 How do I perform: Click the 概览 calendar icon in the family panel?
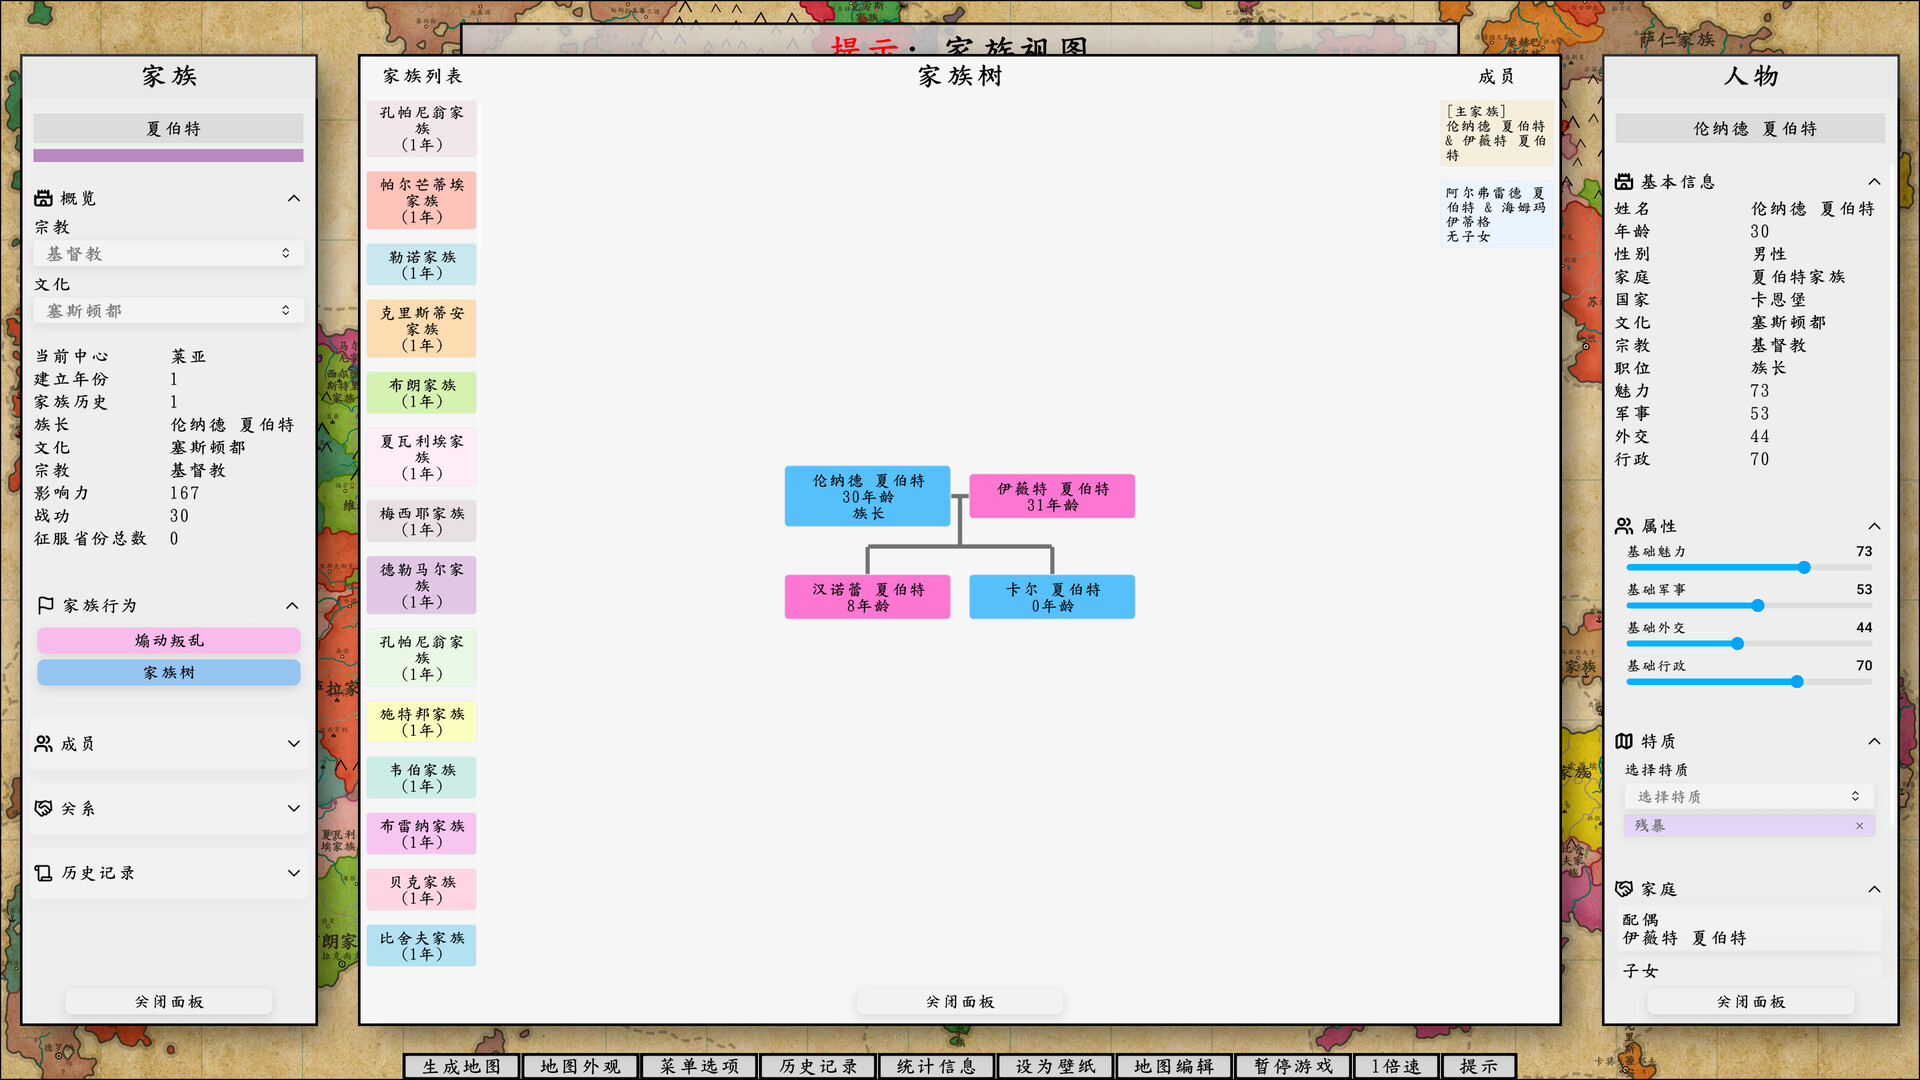point(43,198)
